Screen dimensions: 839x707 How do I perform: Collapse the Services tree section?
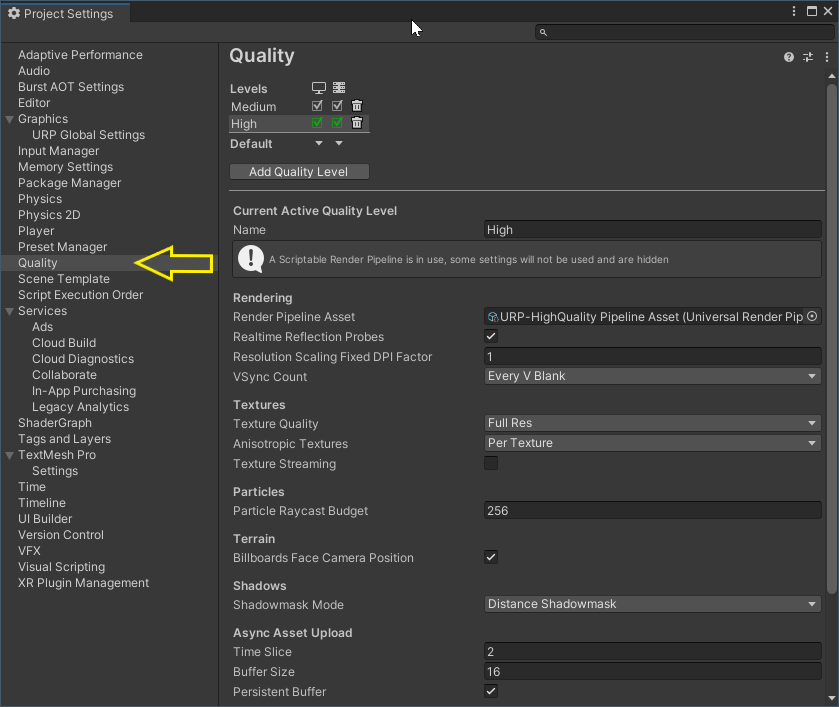(10, 311)
